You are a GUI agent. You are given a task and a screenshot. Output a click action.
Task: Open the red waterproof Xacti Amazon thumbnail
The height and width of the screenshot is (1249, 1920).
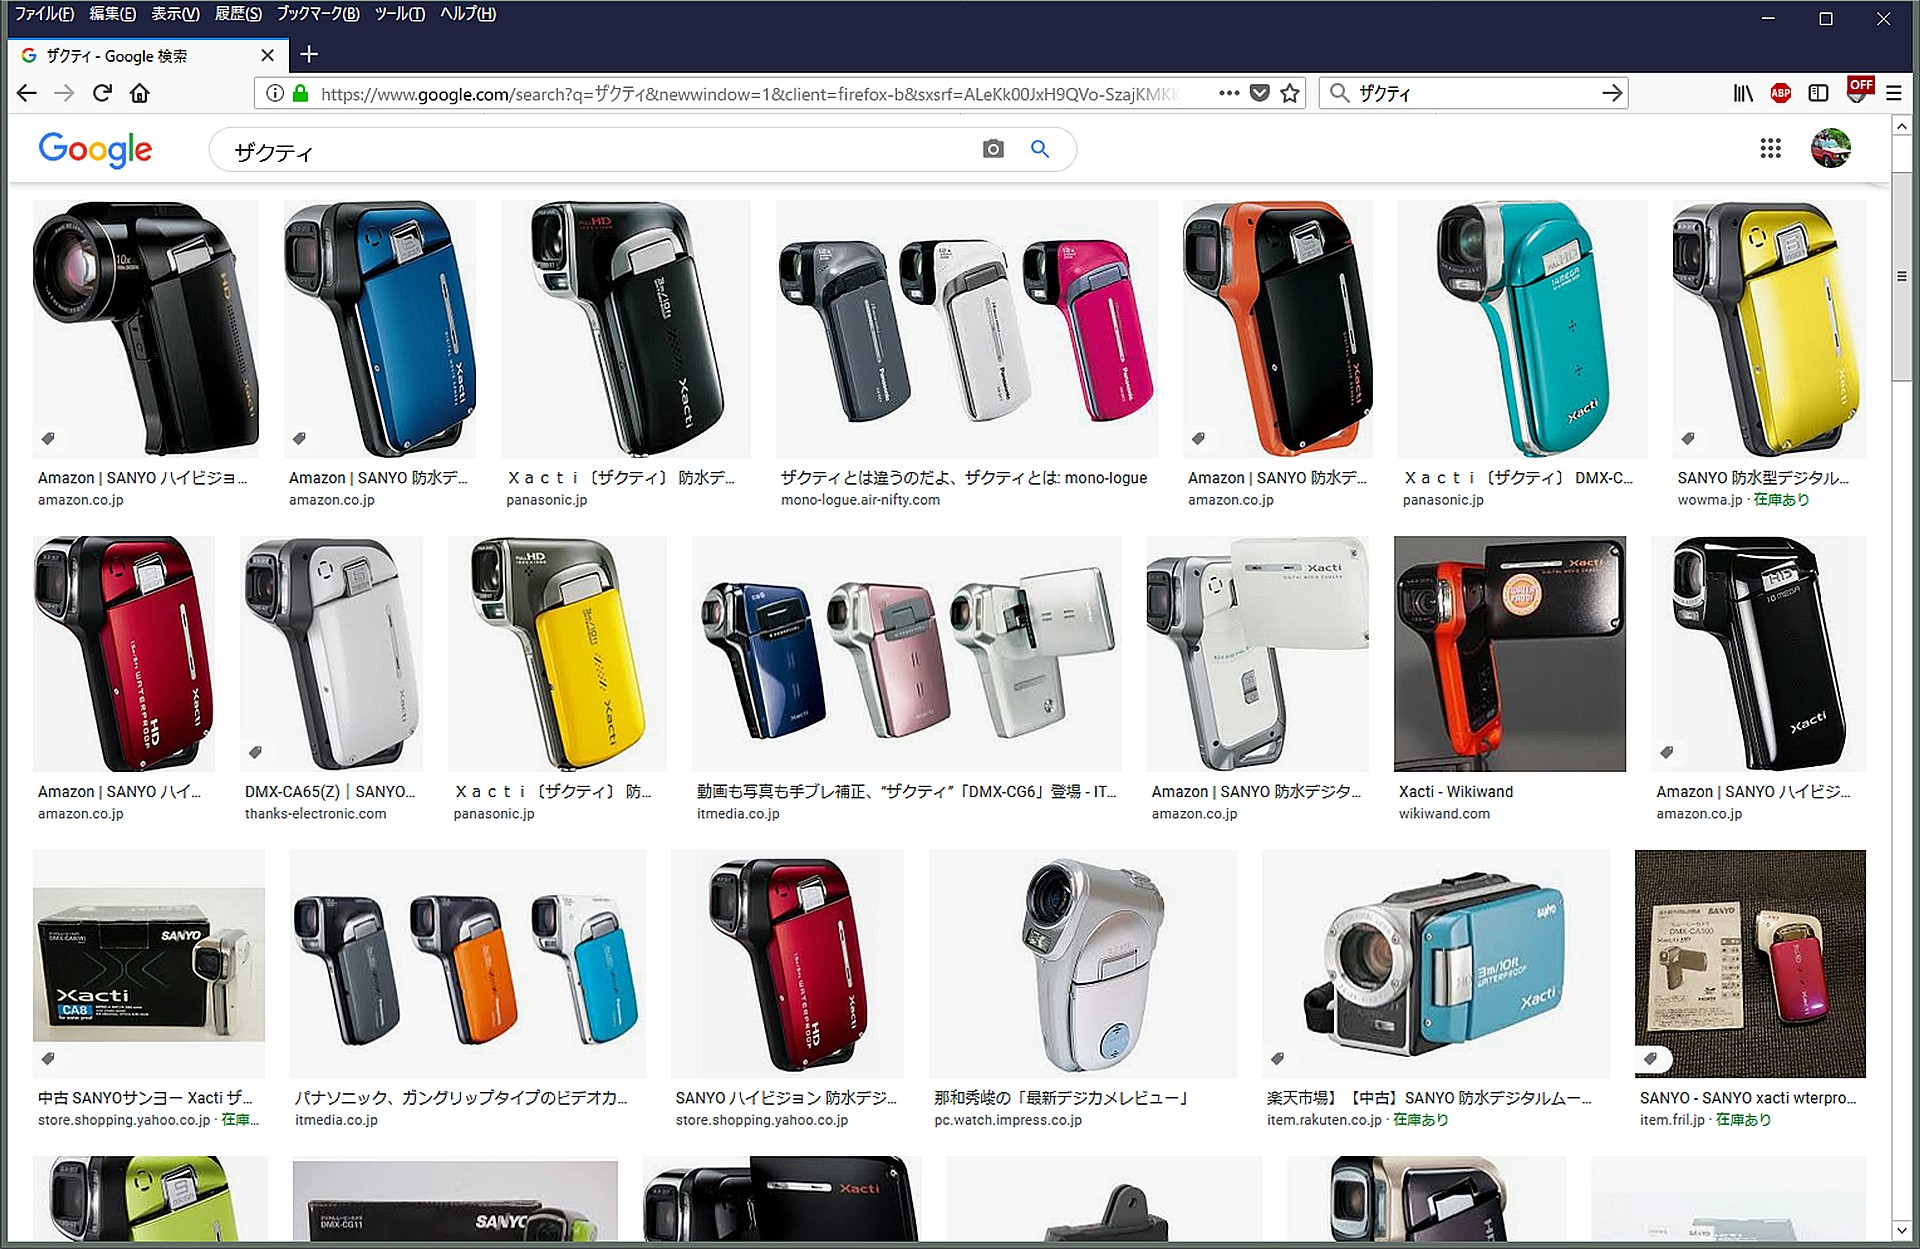pyautogui.click(x=124, y=654)
